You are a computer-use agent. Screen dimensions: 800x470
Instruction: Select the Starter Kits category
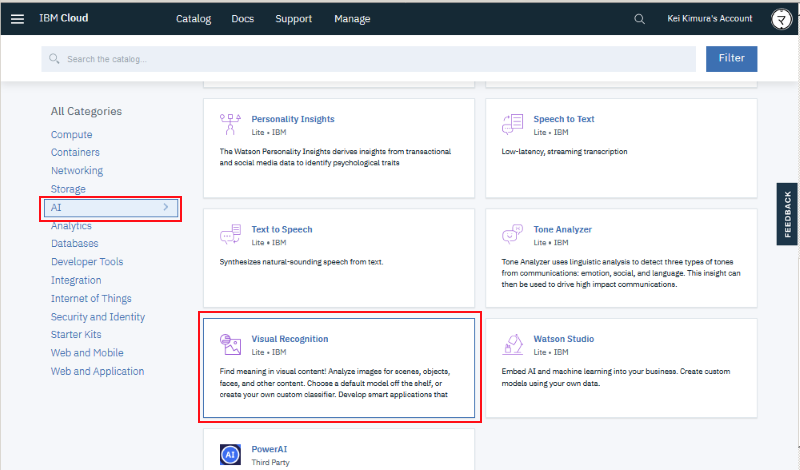click(x=76, y=335)
